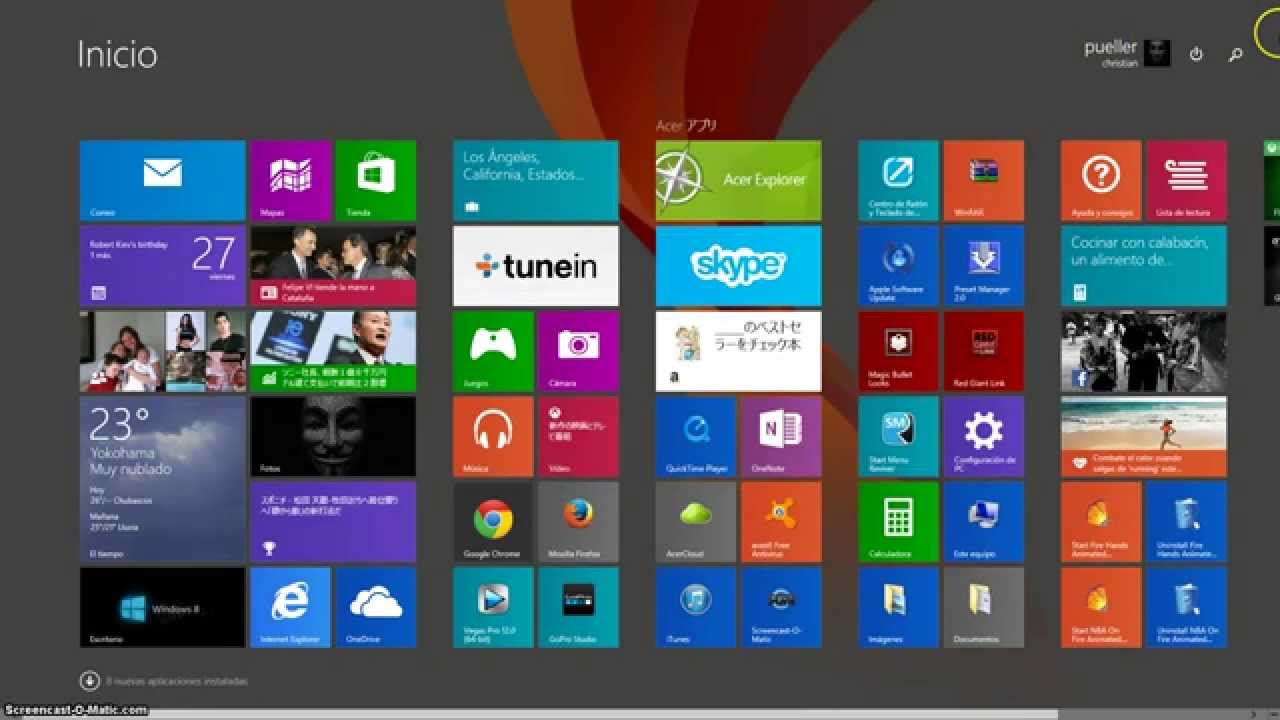Open the Escritorio desktop tile

point(162,607)
